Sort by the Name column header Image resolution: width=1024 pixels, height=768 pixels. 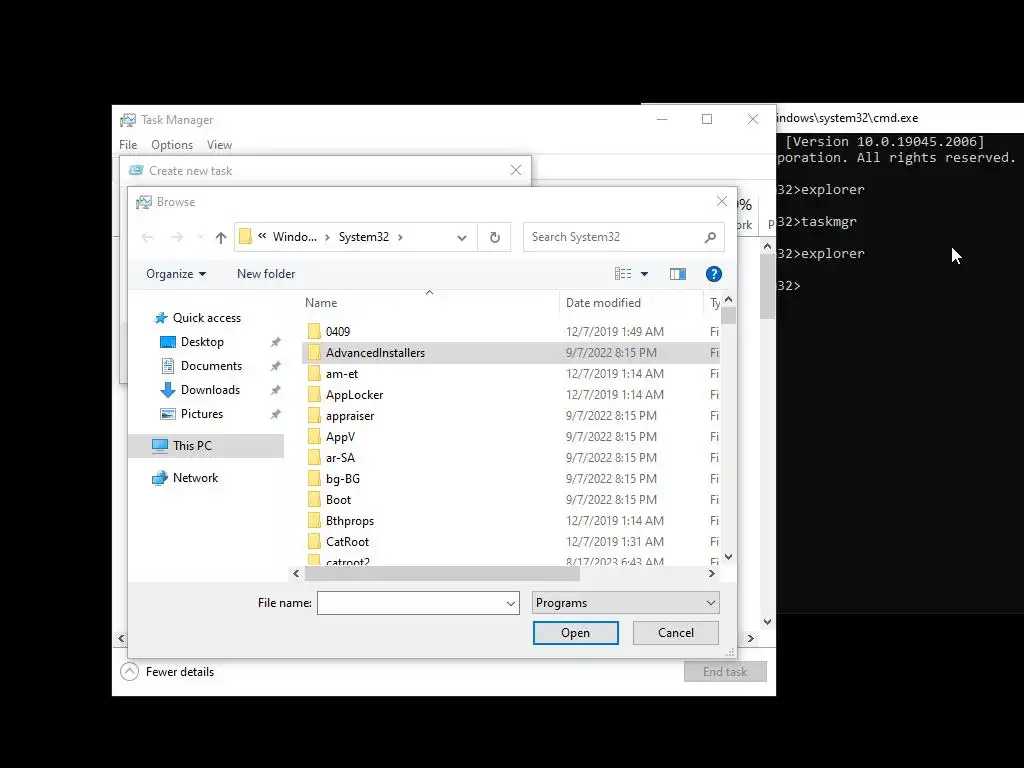click(431, 303)
